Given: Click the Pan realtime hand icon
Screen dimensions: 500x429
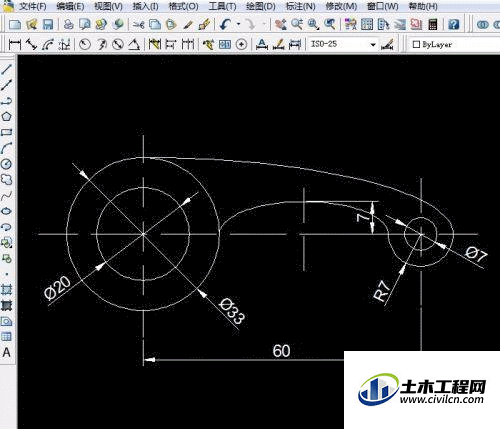Looking at the screenshot, I should click(281, 24).
